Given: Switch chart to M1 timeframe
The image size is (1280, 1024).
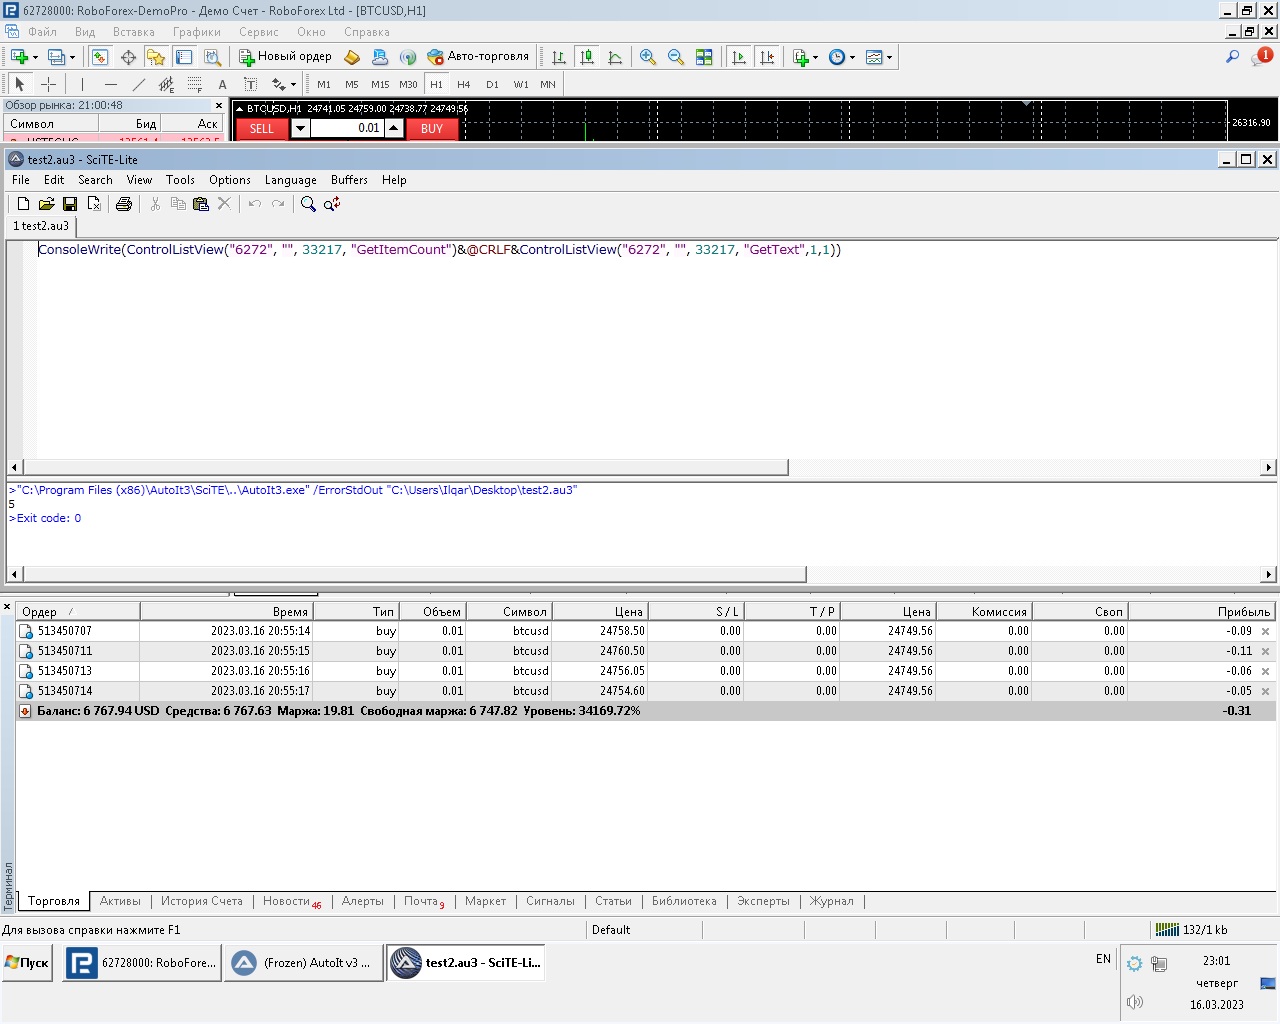Looking at the screenshot, I should (x=324, y=84).
